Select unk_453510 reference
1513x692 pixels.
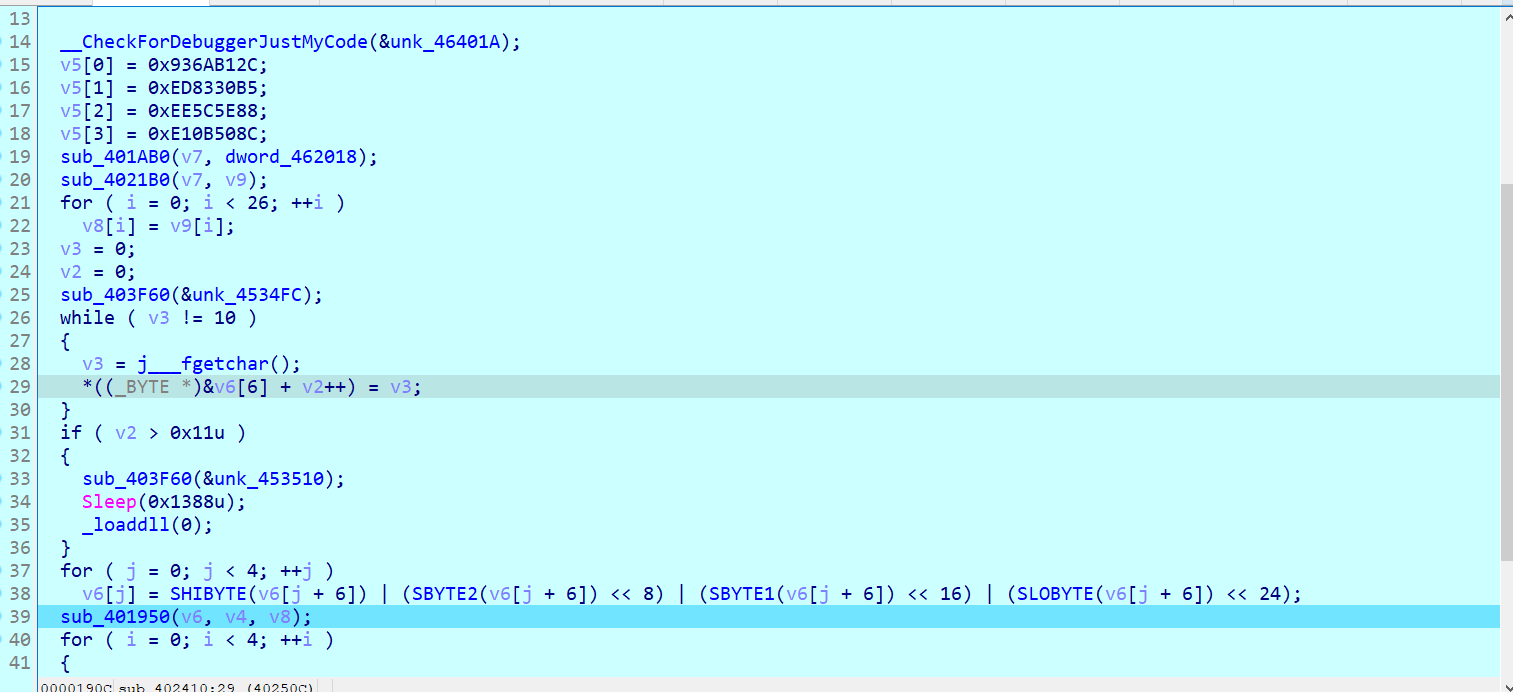[268, 479]
